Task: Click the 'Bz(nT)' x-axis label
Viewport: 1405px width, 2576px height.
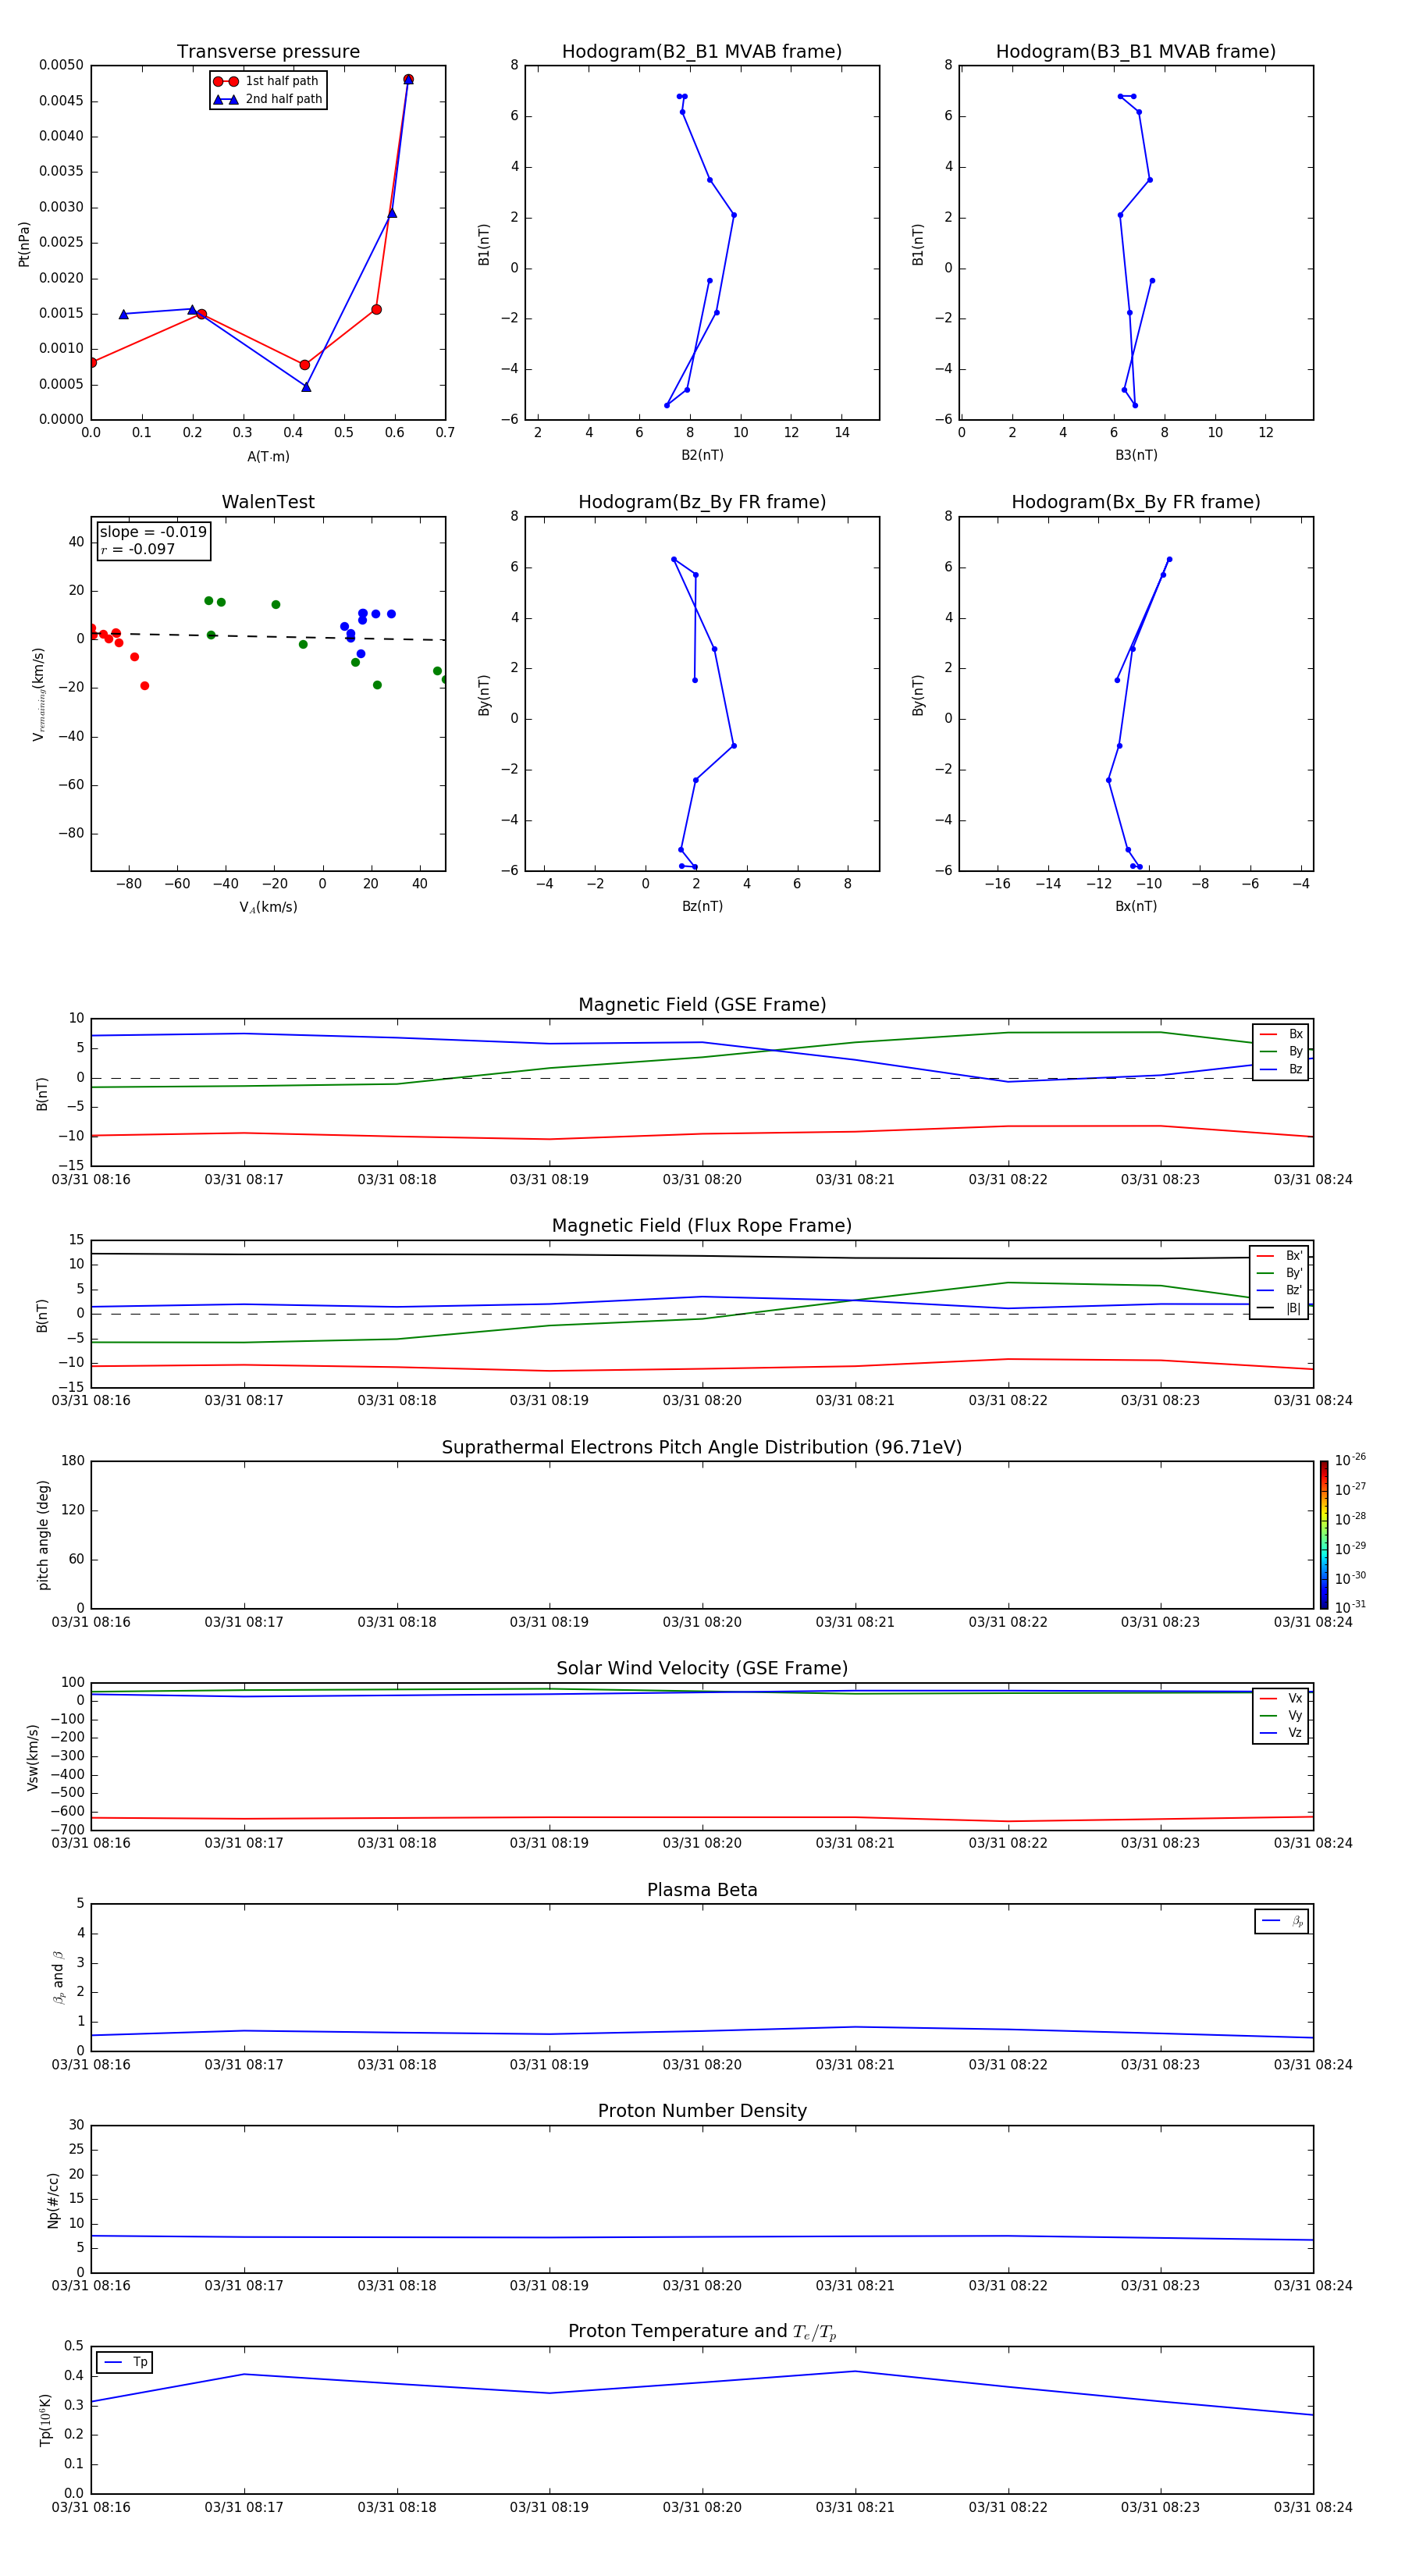Action: [702, 906]
